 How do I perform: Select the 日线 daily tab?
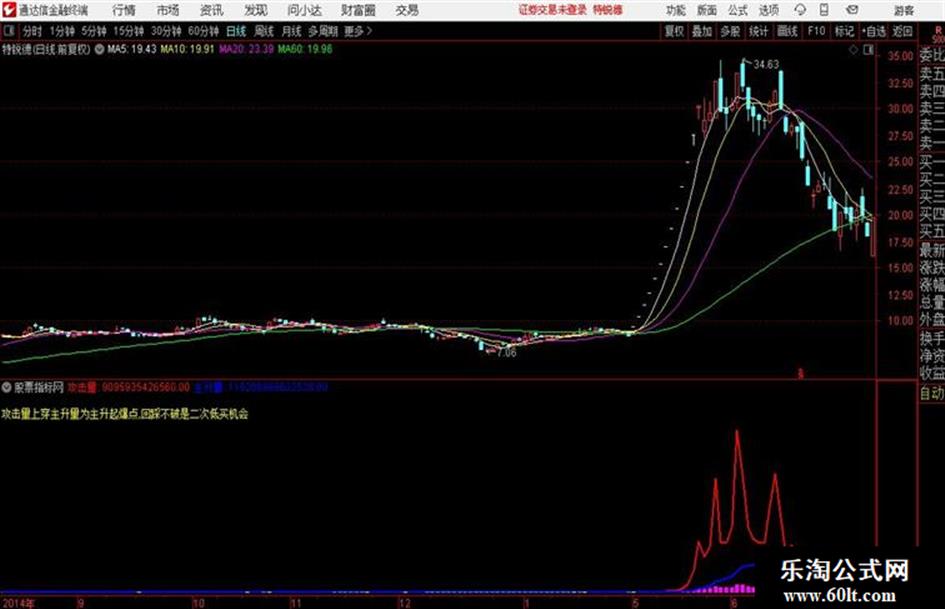coord(236,31)
